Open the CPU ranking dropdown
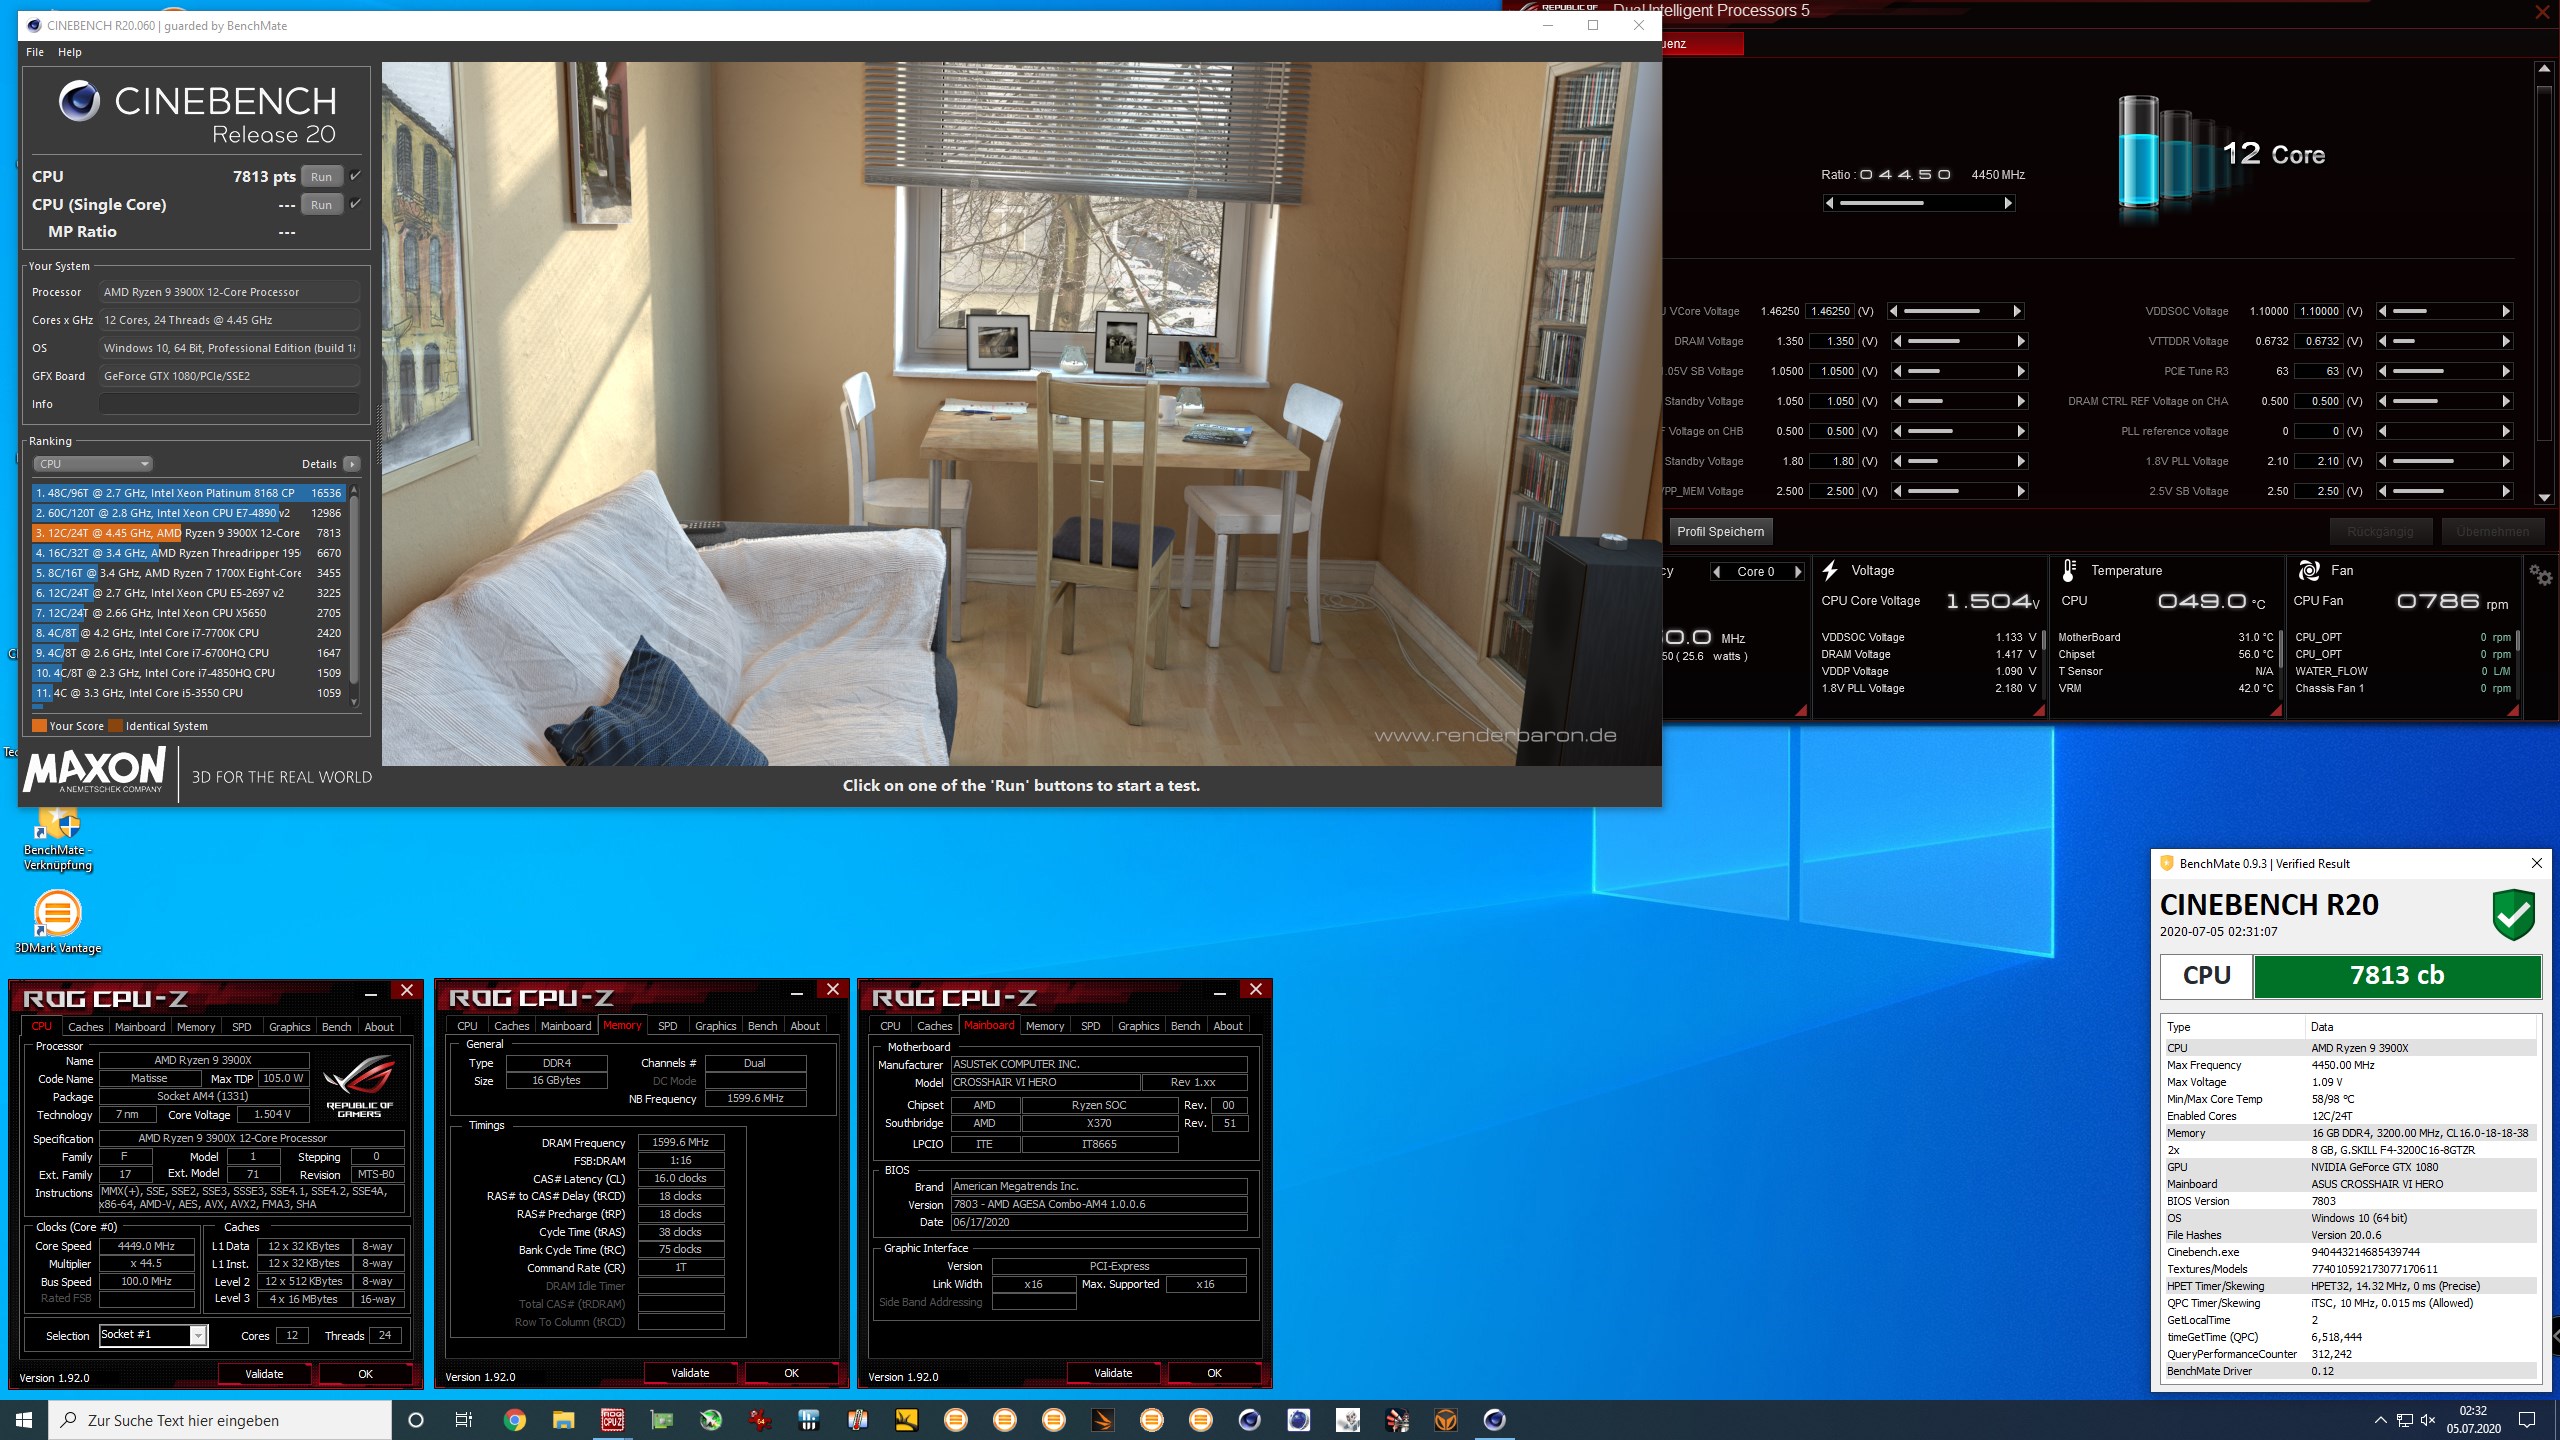 [92, 464]
